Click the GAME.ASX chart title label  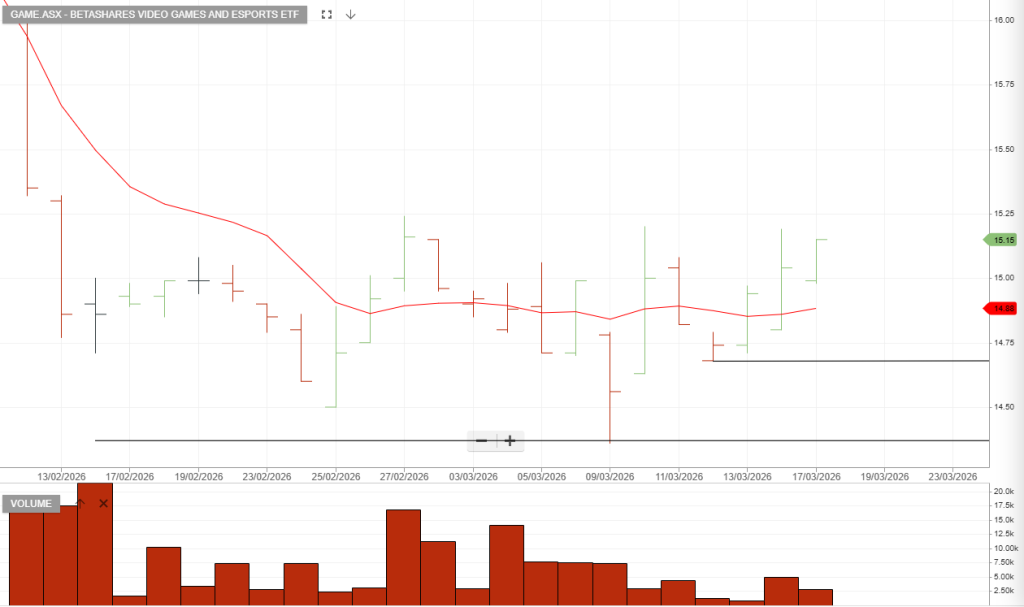(154, 15)
